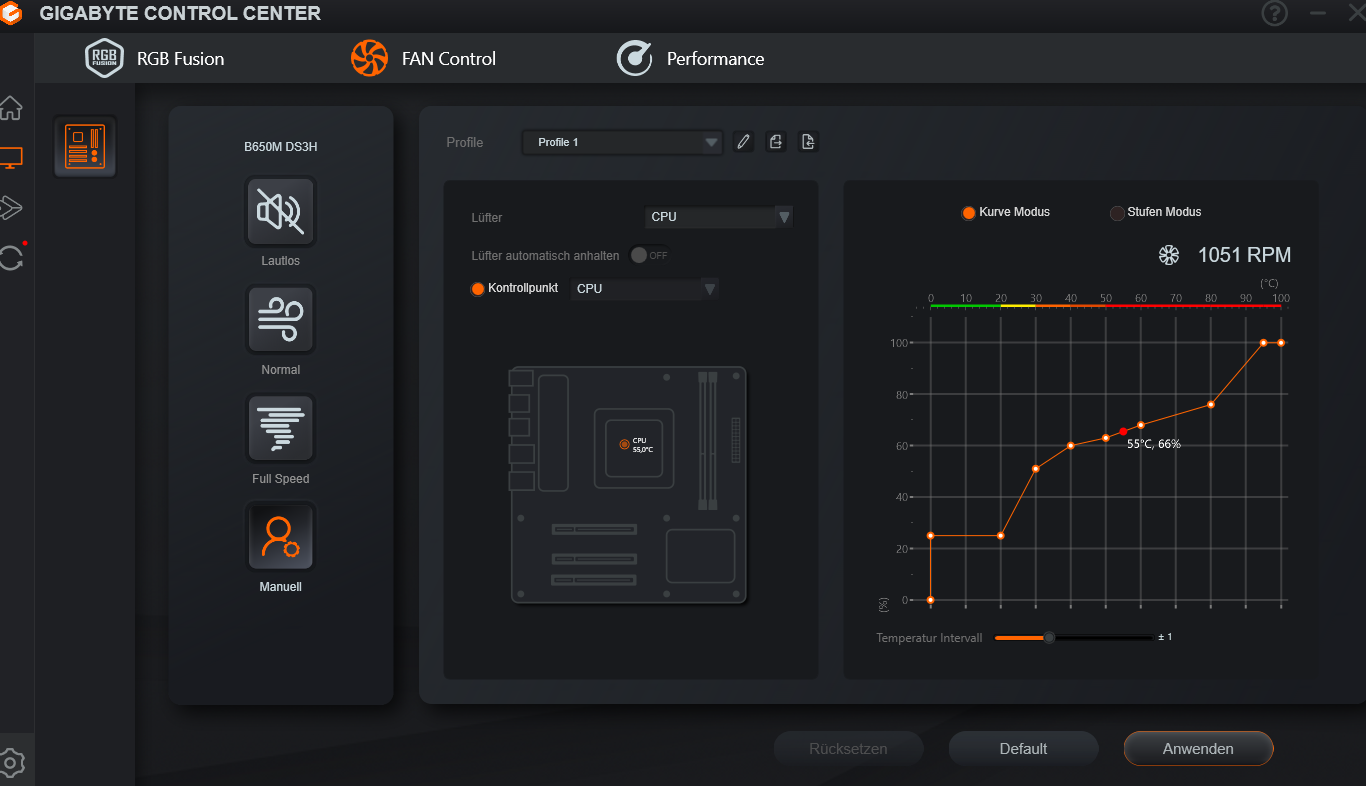1366x786 pixels.
Task: Click the 1051 RPM readout
Action: pyautogui.click(x=1244, y=256)
